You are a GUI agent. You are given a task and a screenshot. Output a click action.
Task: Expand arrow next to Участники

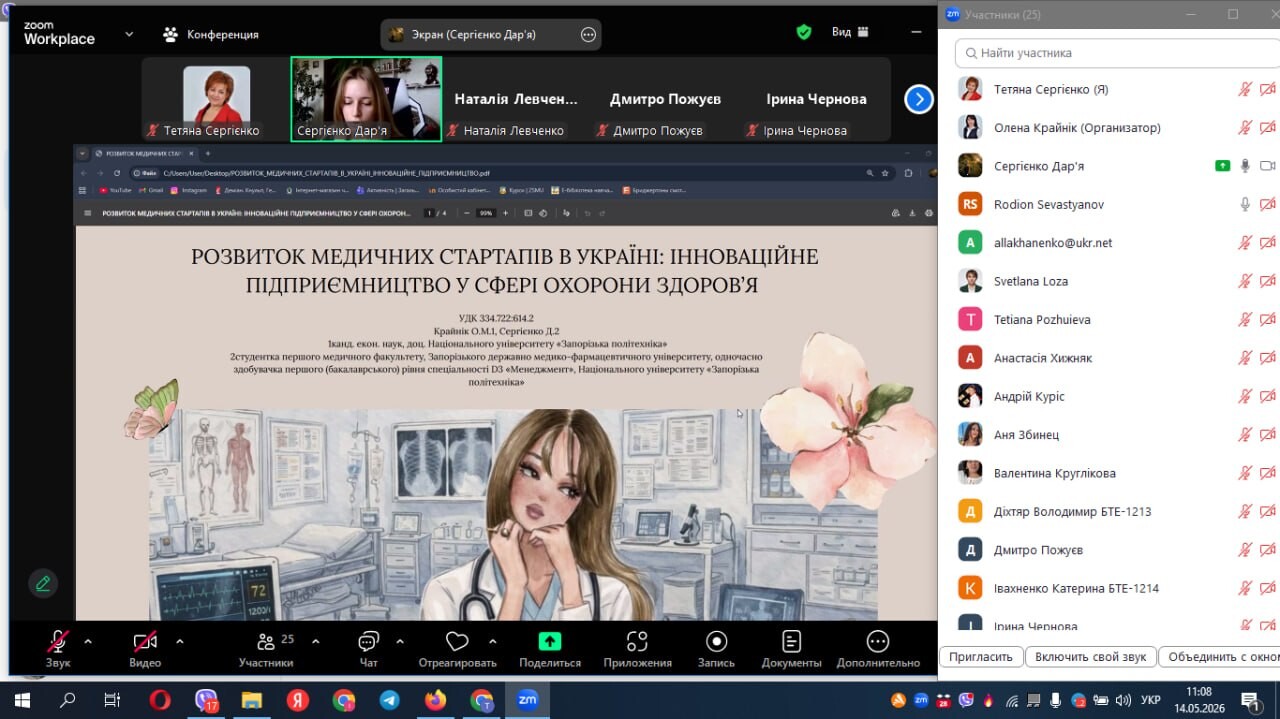coord(316,641)
